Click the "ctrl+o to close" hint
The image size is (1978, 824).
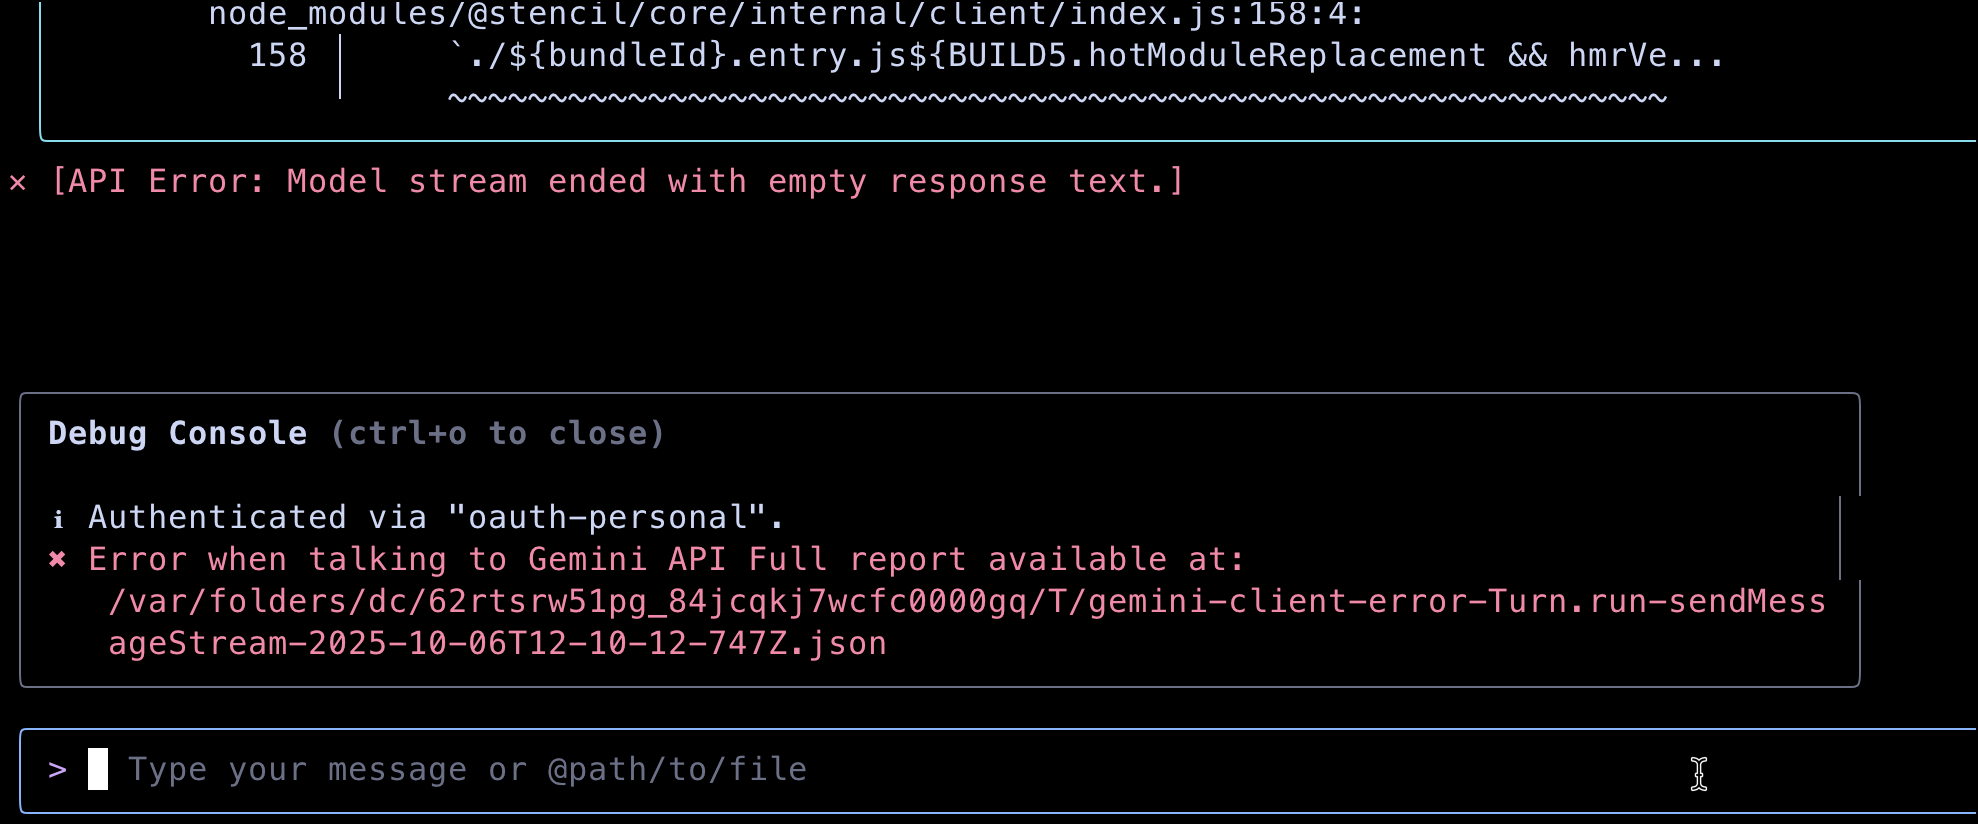click(497, 434)
